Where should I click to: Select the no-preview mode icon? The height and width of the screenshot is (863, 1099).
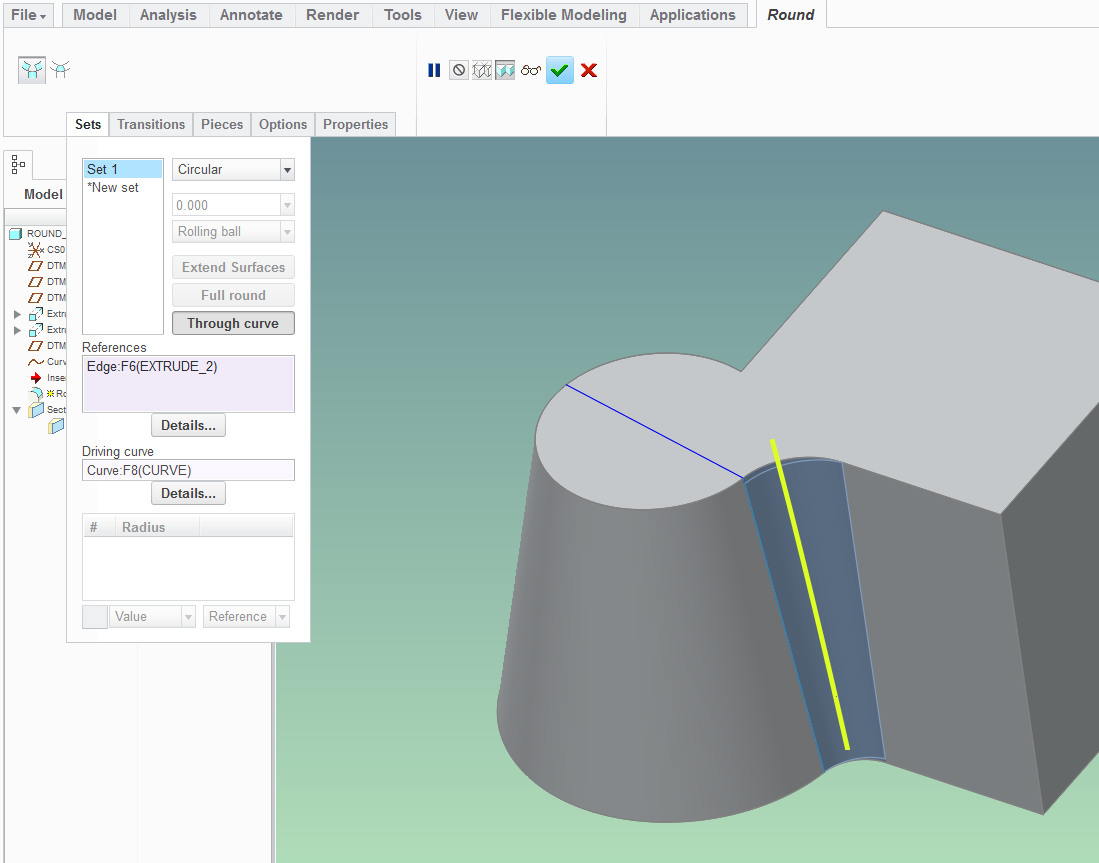pyautogui.click(x=458, y=70)
